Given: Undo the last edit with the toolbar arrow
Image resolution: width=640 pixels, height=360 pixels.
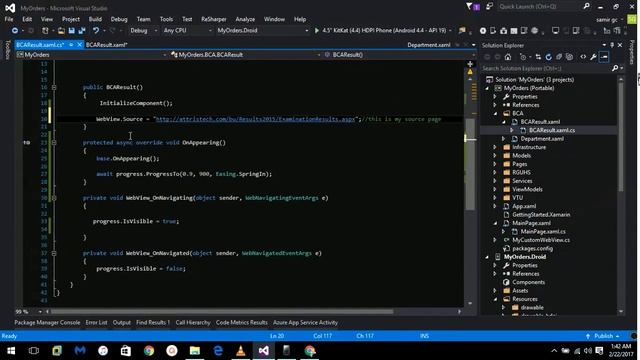Looking at the screenshot, I should point(96,31).
